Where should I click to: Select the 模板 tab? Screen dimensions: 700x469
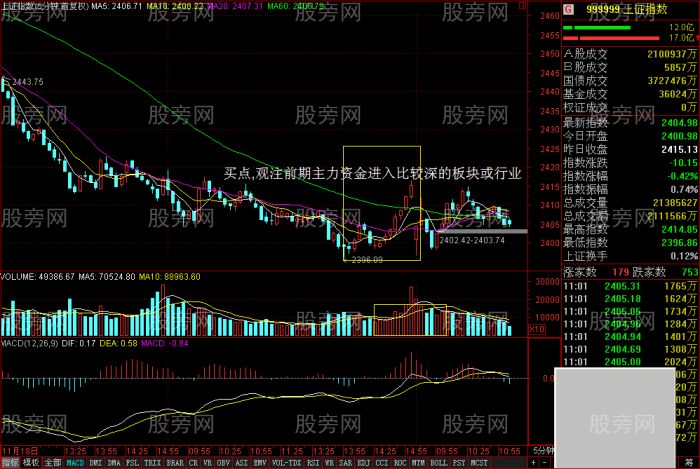[31, 463]
